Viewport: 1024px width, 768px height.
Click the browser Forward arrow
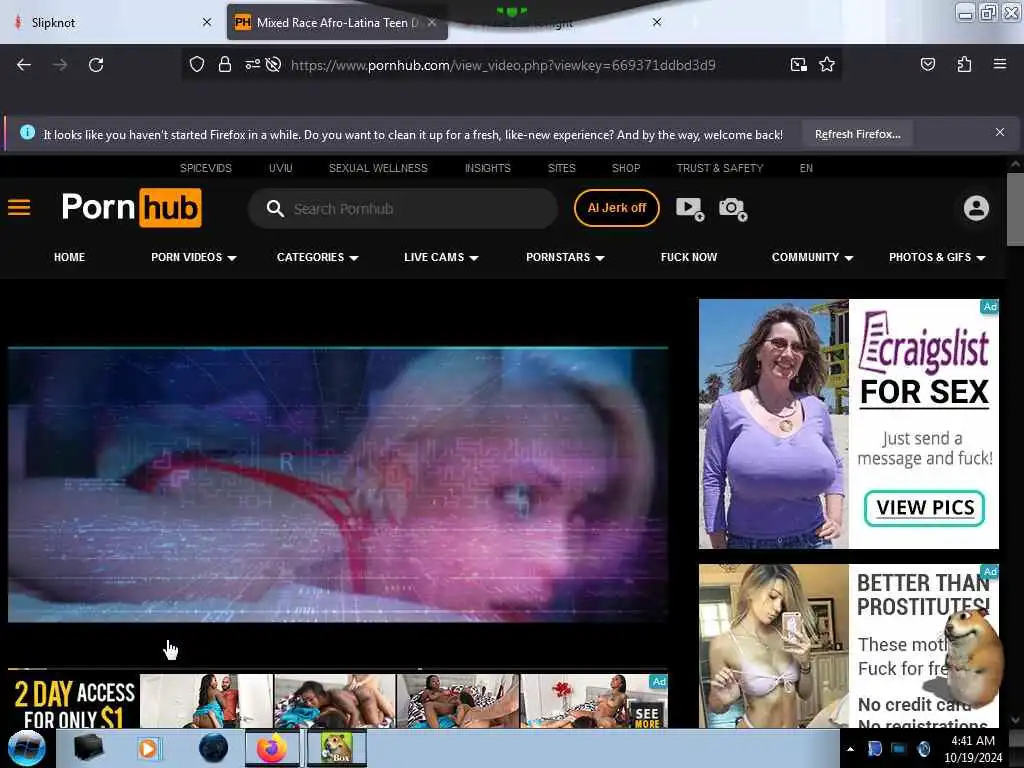pos(60,65)
